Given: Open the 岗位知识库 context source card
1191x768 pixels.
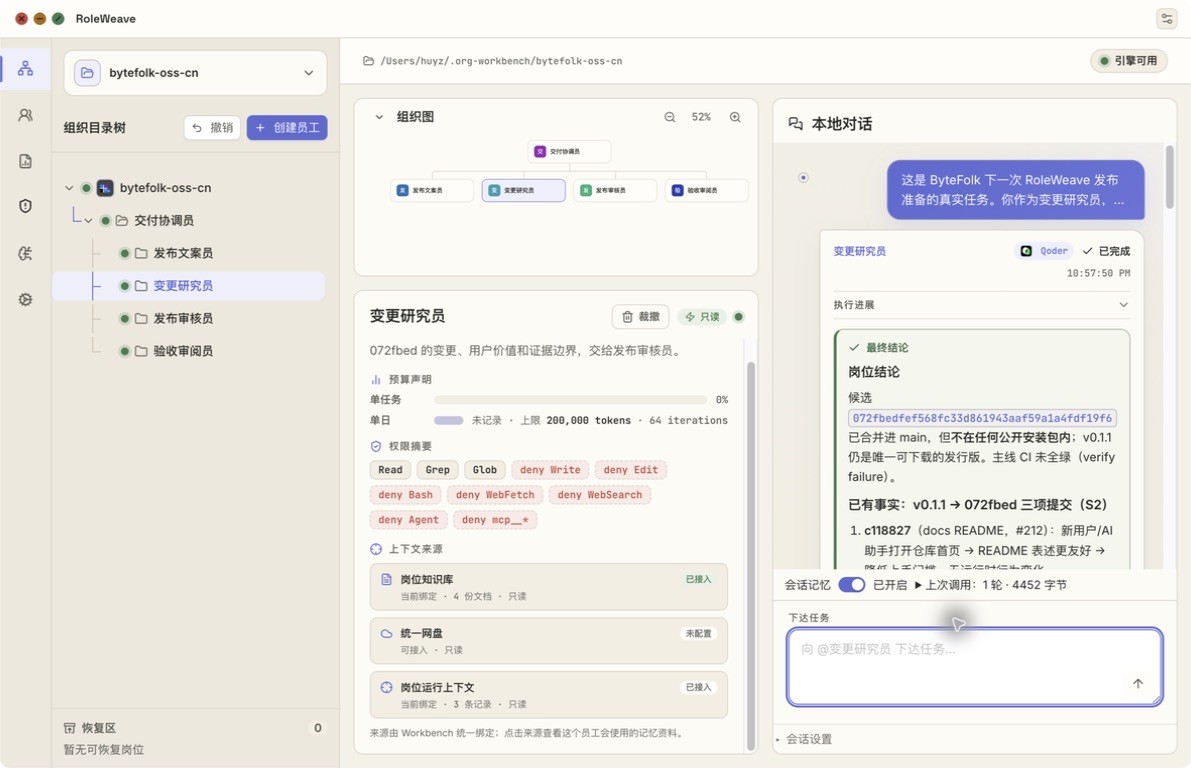Looking at the screenshot, I should [548, 586].
